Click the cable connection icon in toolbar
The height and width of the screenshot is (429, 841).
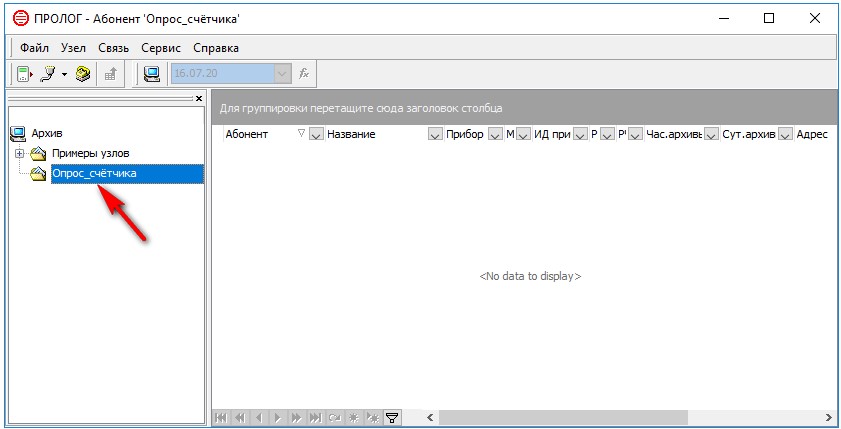pyautogui.click(x=47, y=73)
